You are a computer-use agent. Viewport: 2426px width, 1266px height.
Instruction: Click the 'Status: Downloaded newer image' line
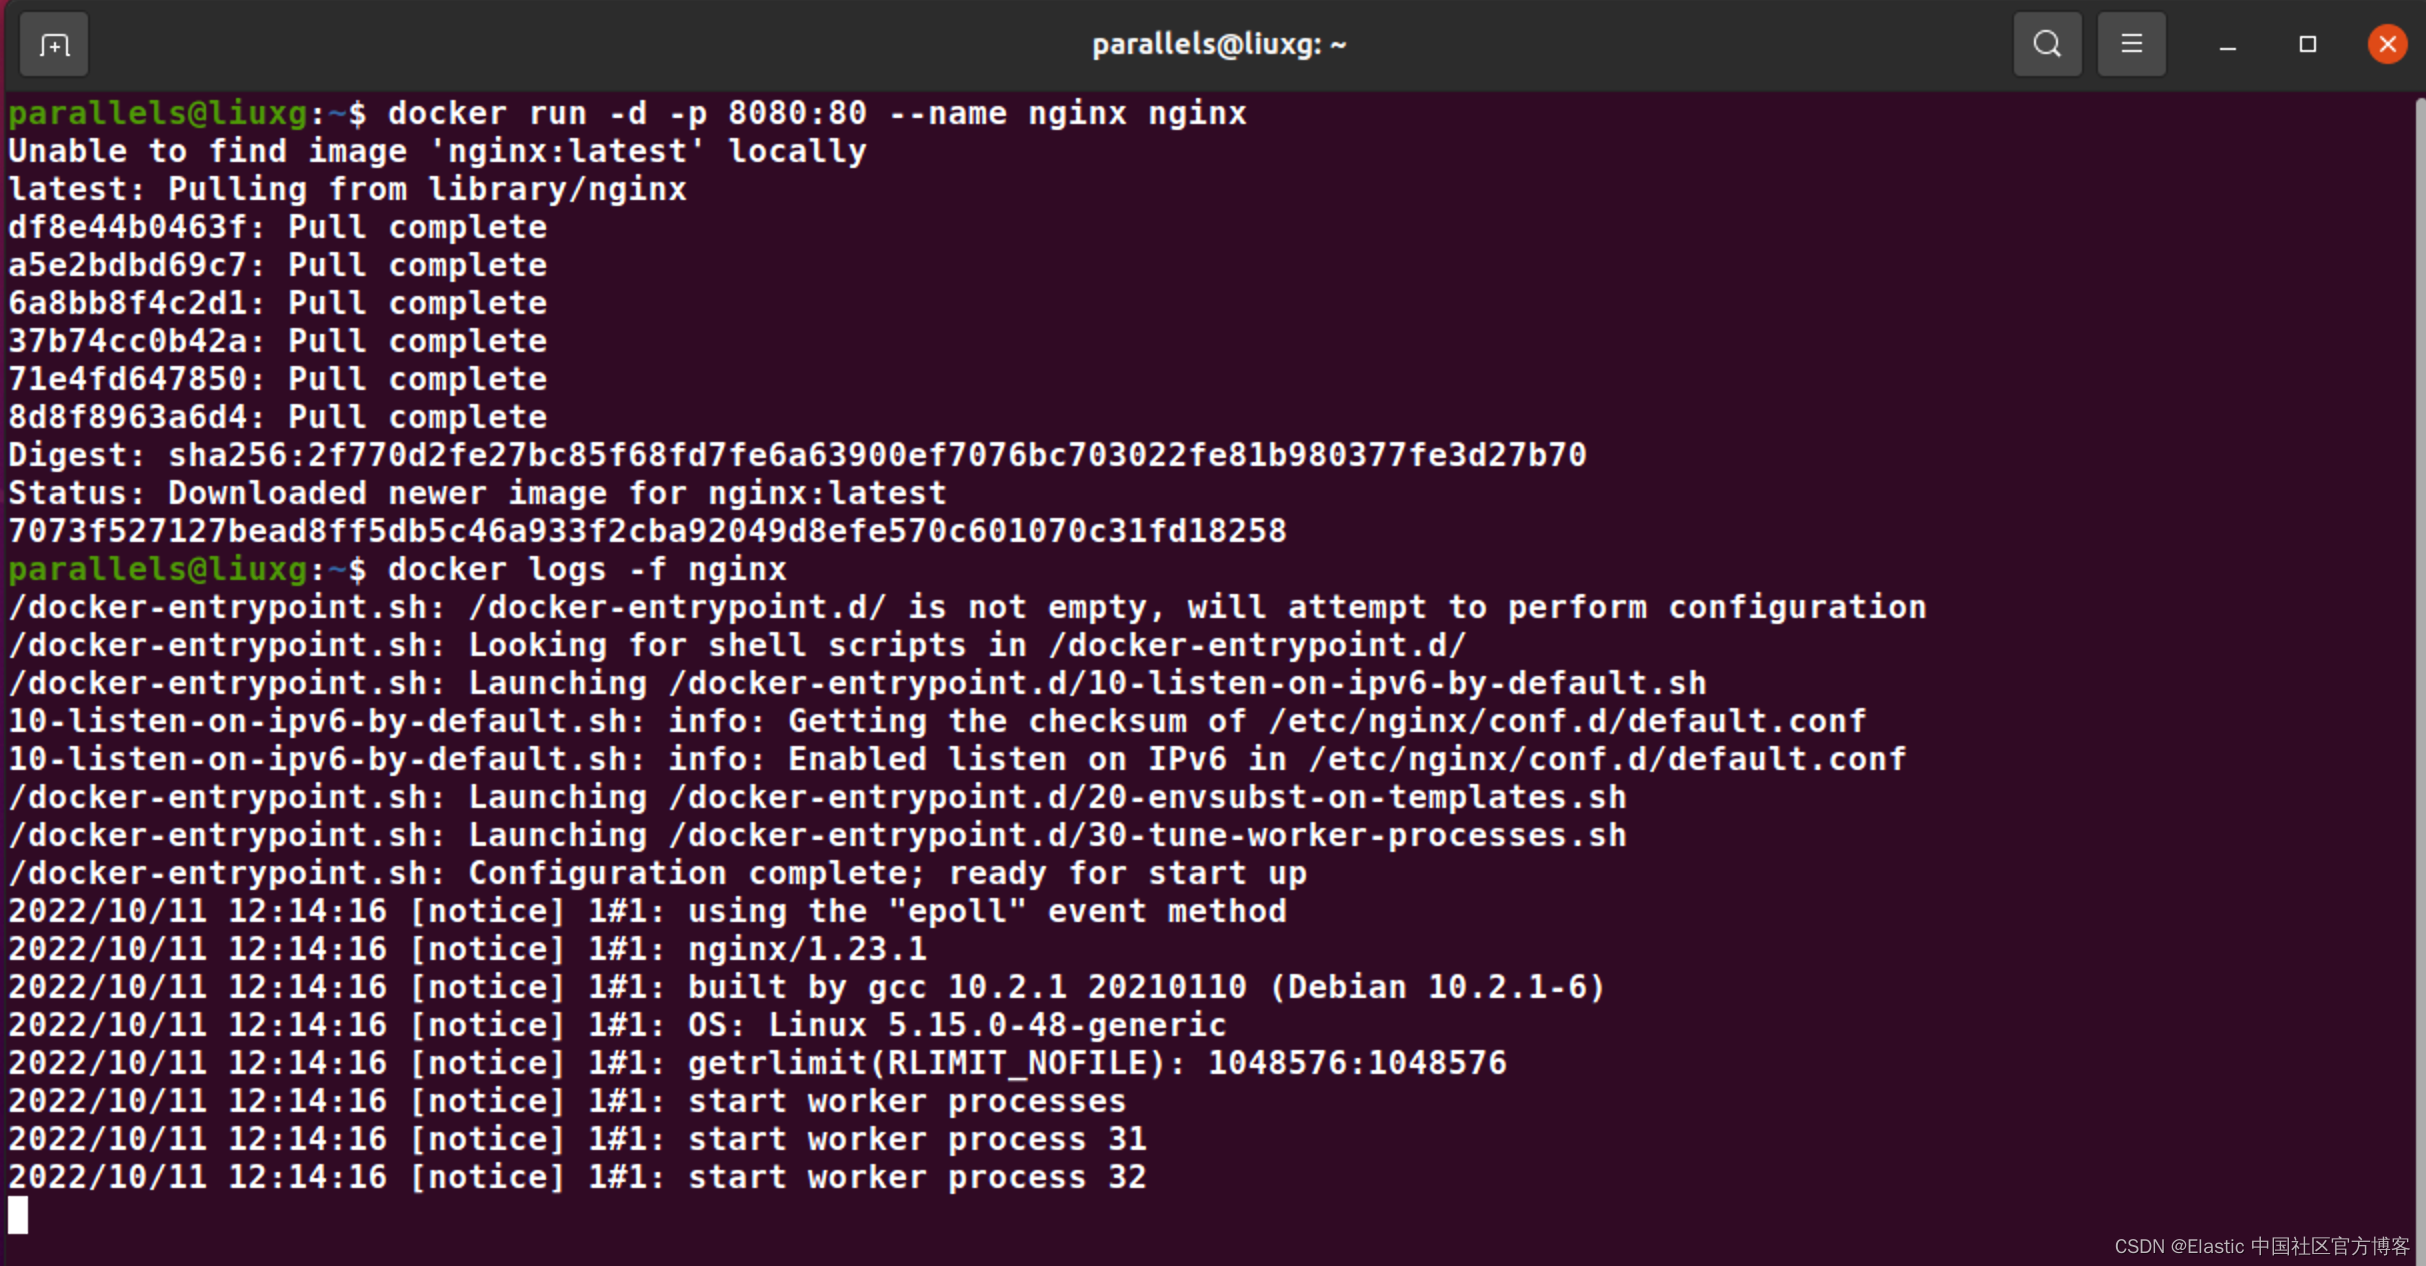pyautogui.click(x=476, y=494)
